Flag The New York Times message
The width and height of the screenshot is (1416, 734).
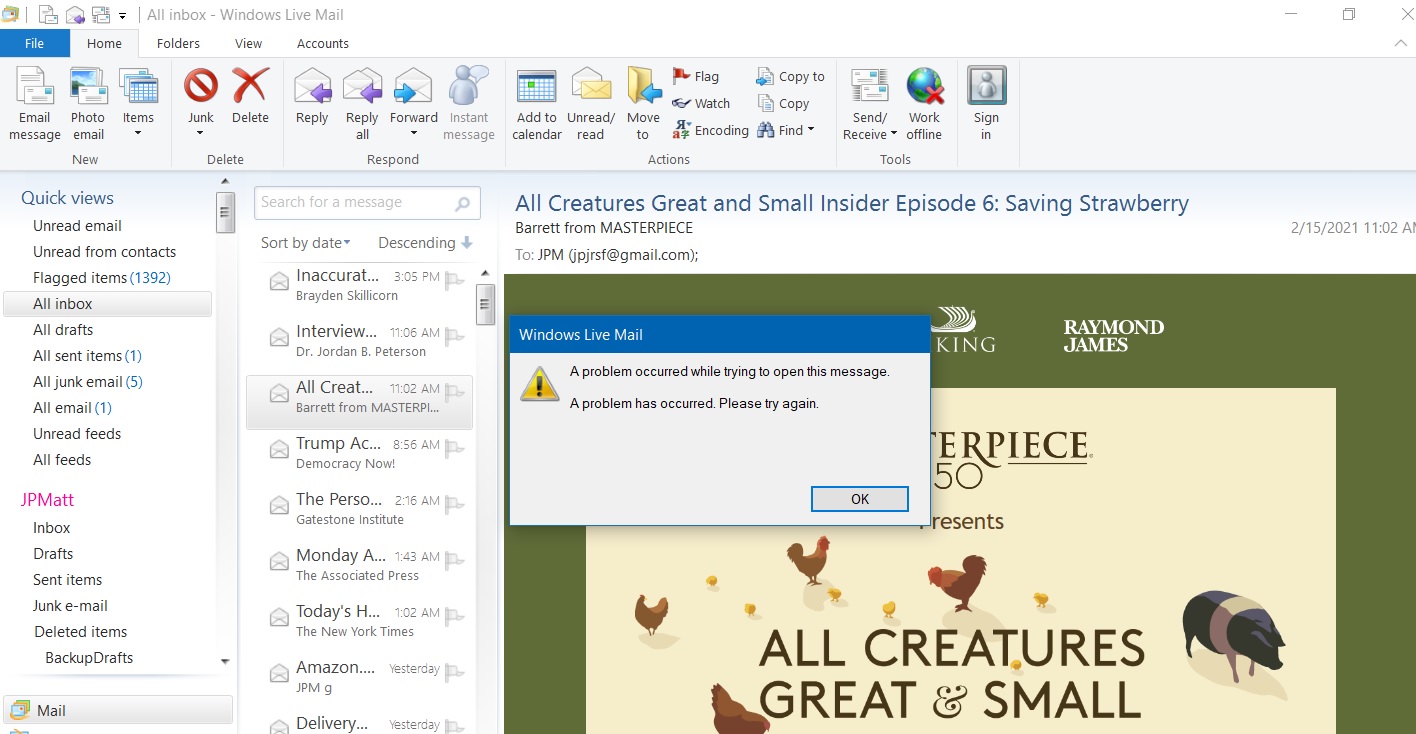click(x=455, y=616)
